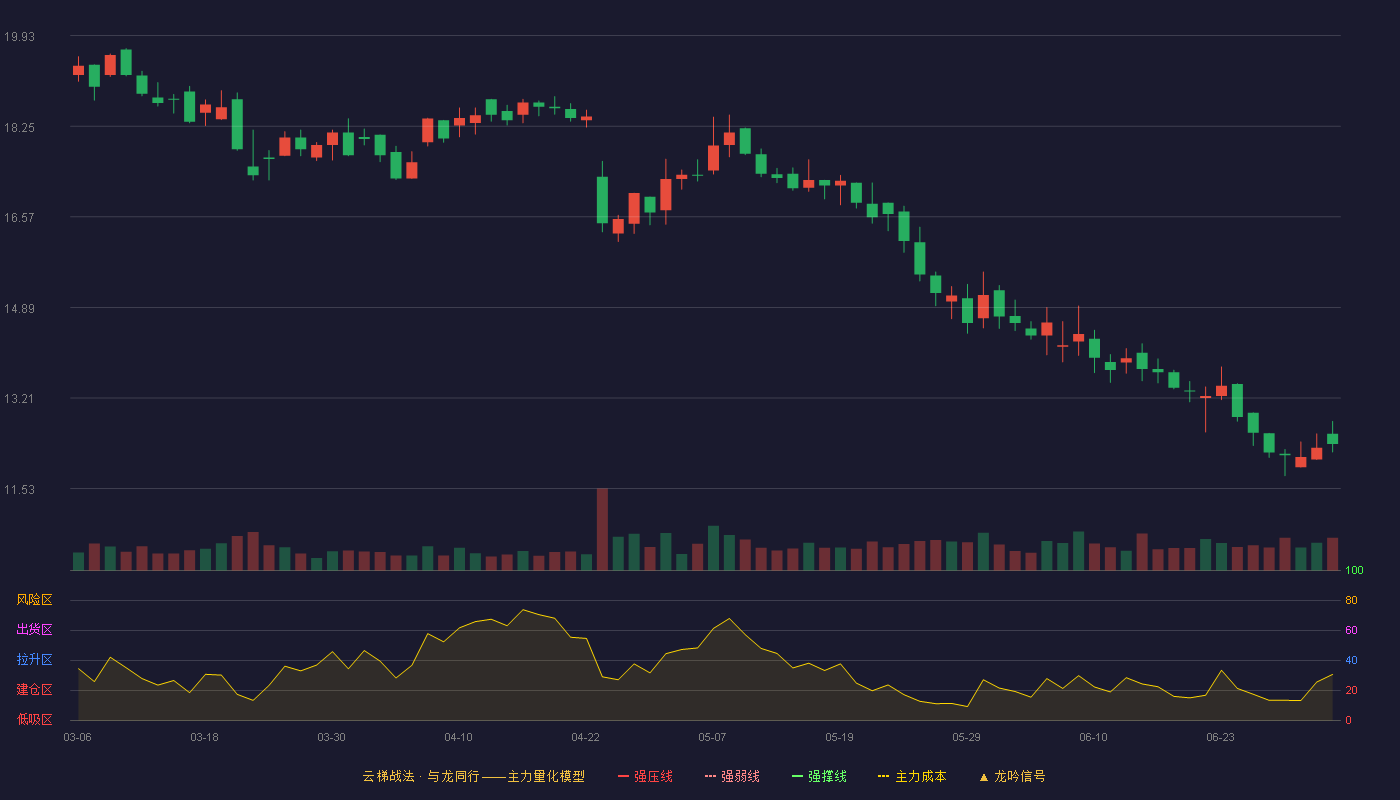Click the 低吸区 zone label
The image size is (1400, 800).
coord(34,720)
